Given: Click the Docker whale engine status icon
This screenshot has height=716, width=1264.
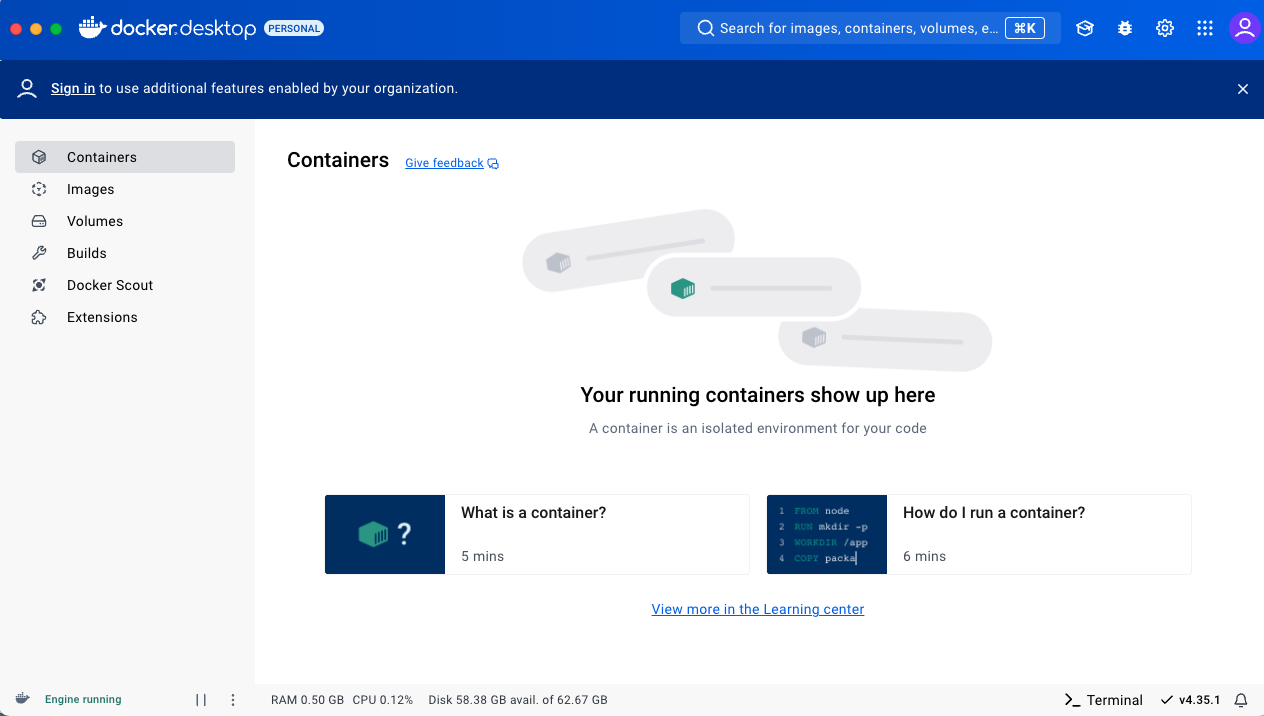Looking at the screenshot, I should [23, 699].
